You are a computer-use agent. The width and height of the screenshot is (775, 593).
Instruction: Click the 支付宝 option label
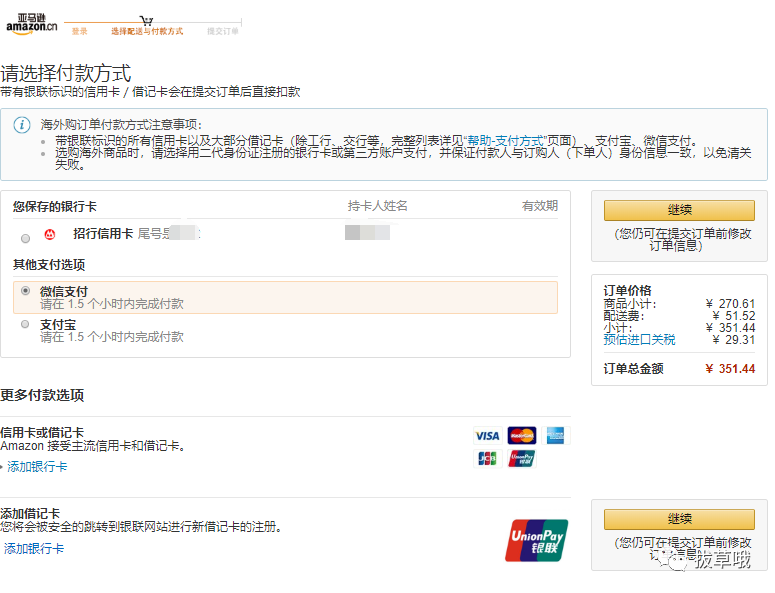pos(58,325)
